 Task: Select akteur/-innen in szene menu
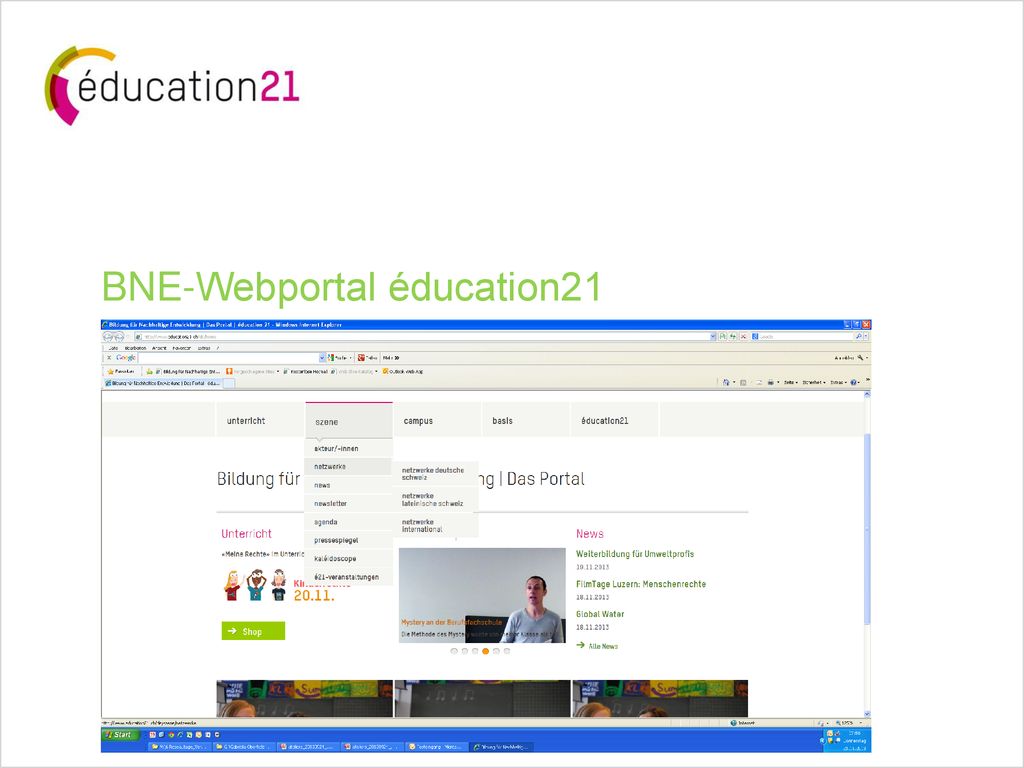(x=349, y=449)
